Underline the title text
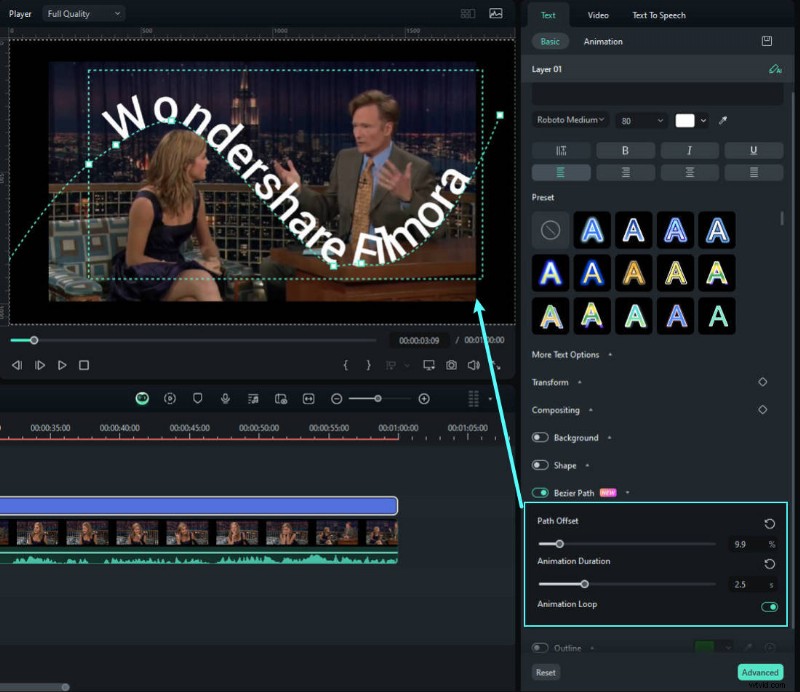This screenshot has height=692, width=800. tap(753, 150)
